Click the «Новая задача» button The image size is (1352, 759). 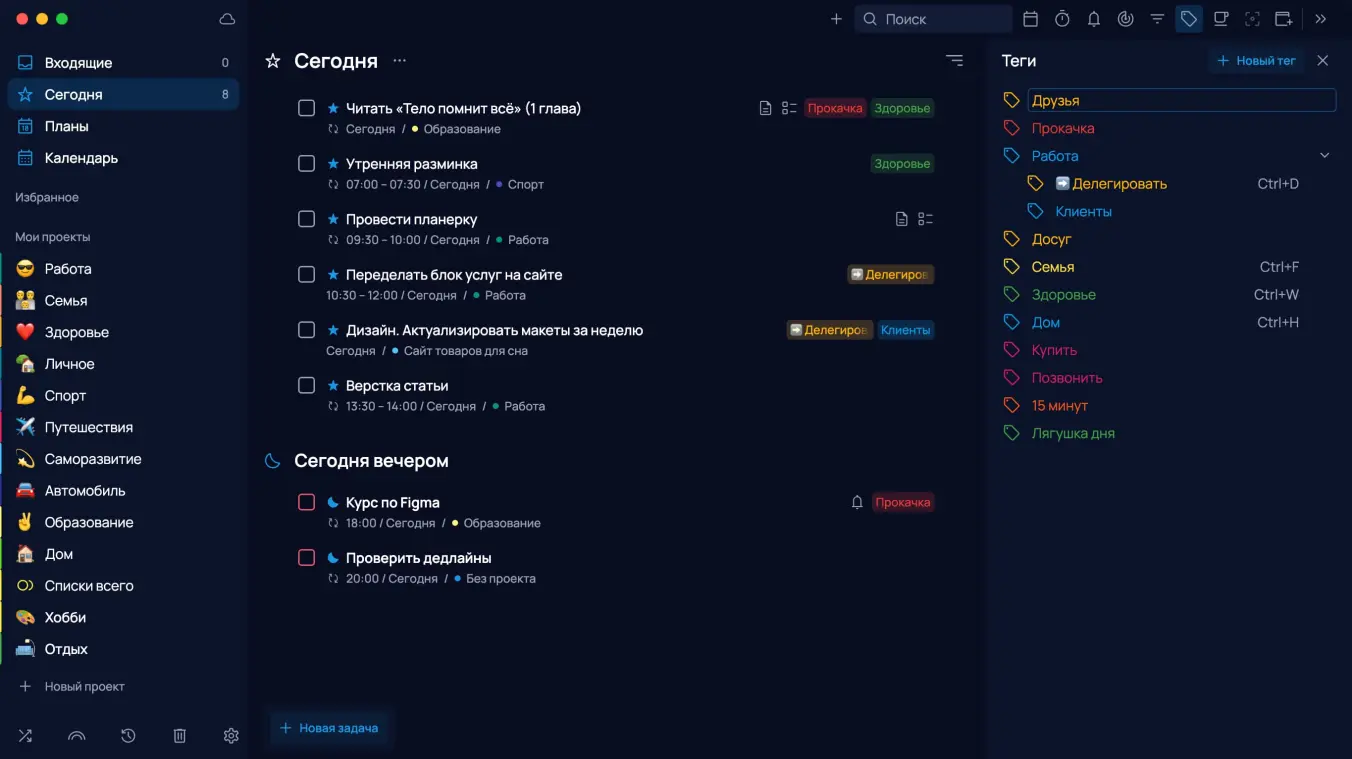click(x=329, y=728)
